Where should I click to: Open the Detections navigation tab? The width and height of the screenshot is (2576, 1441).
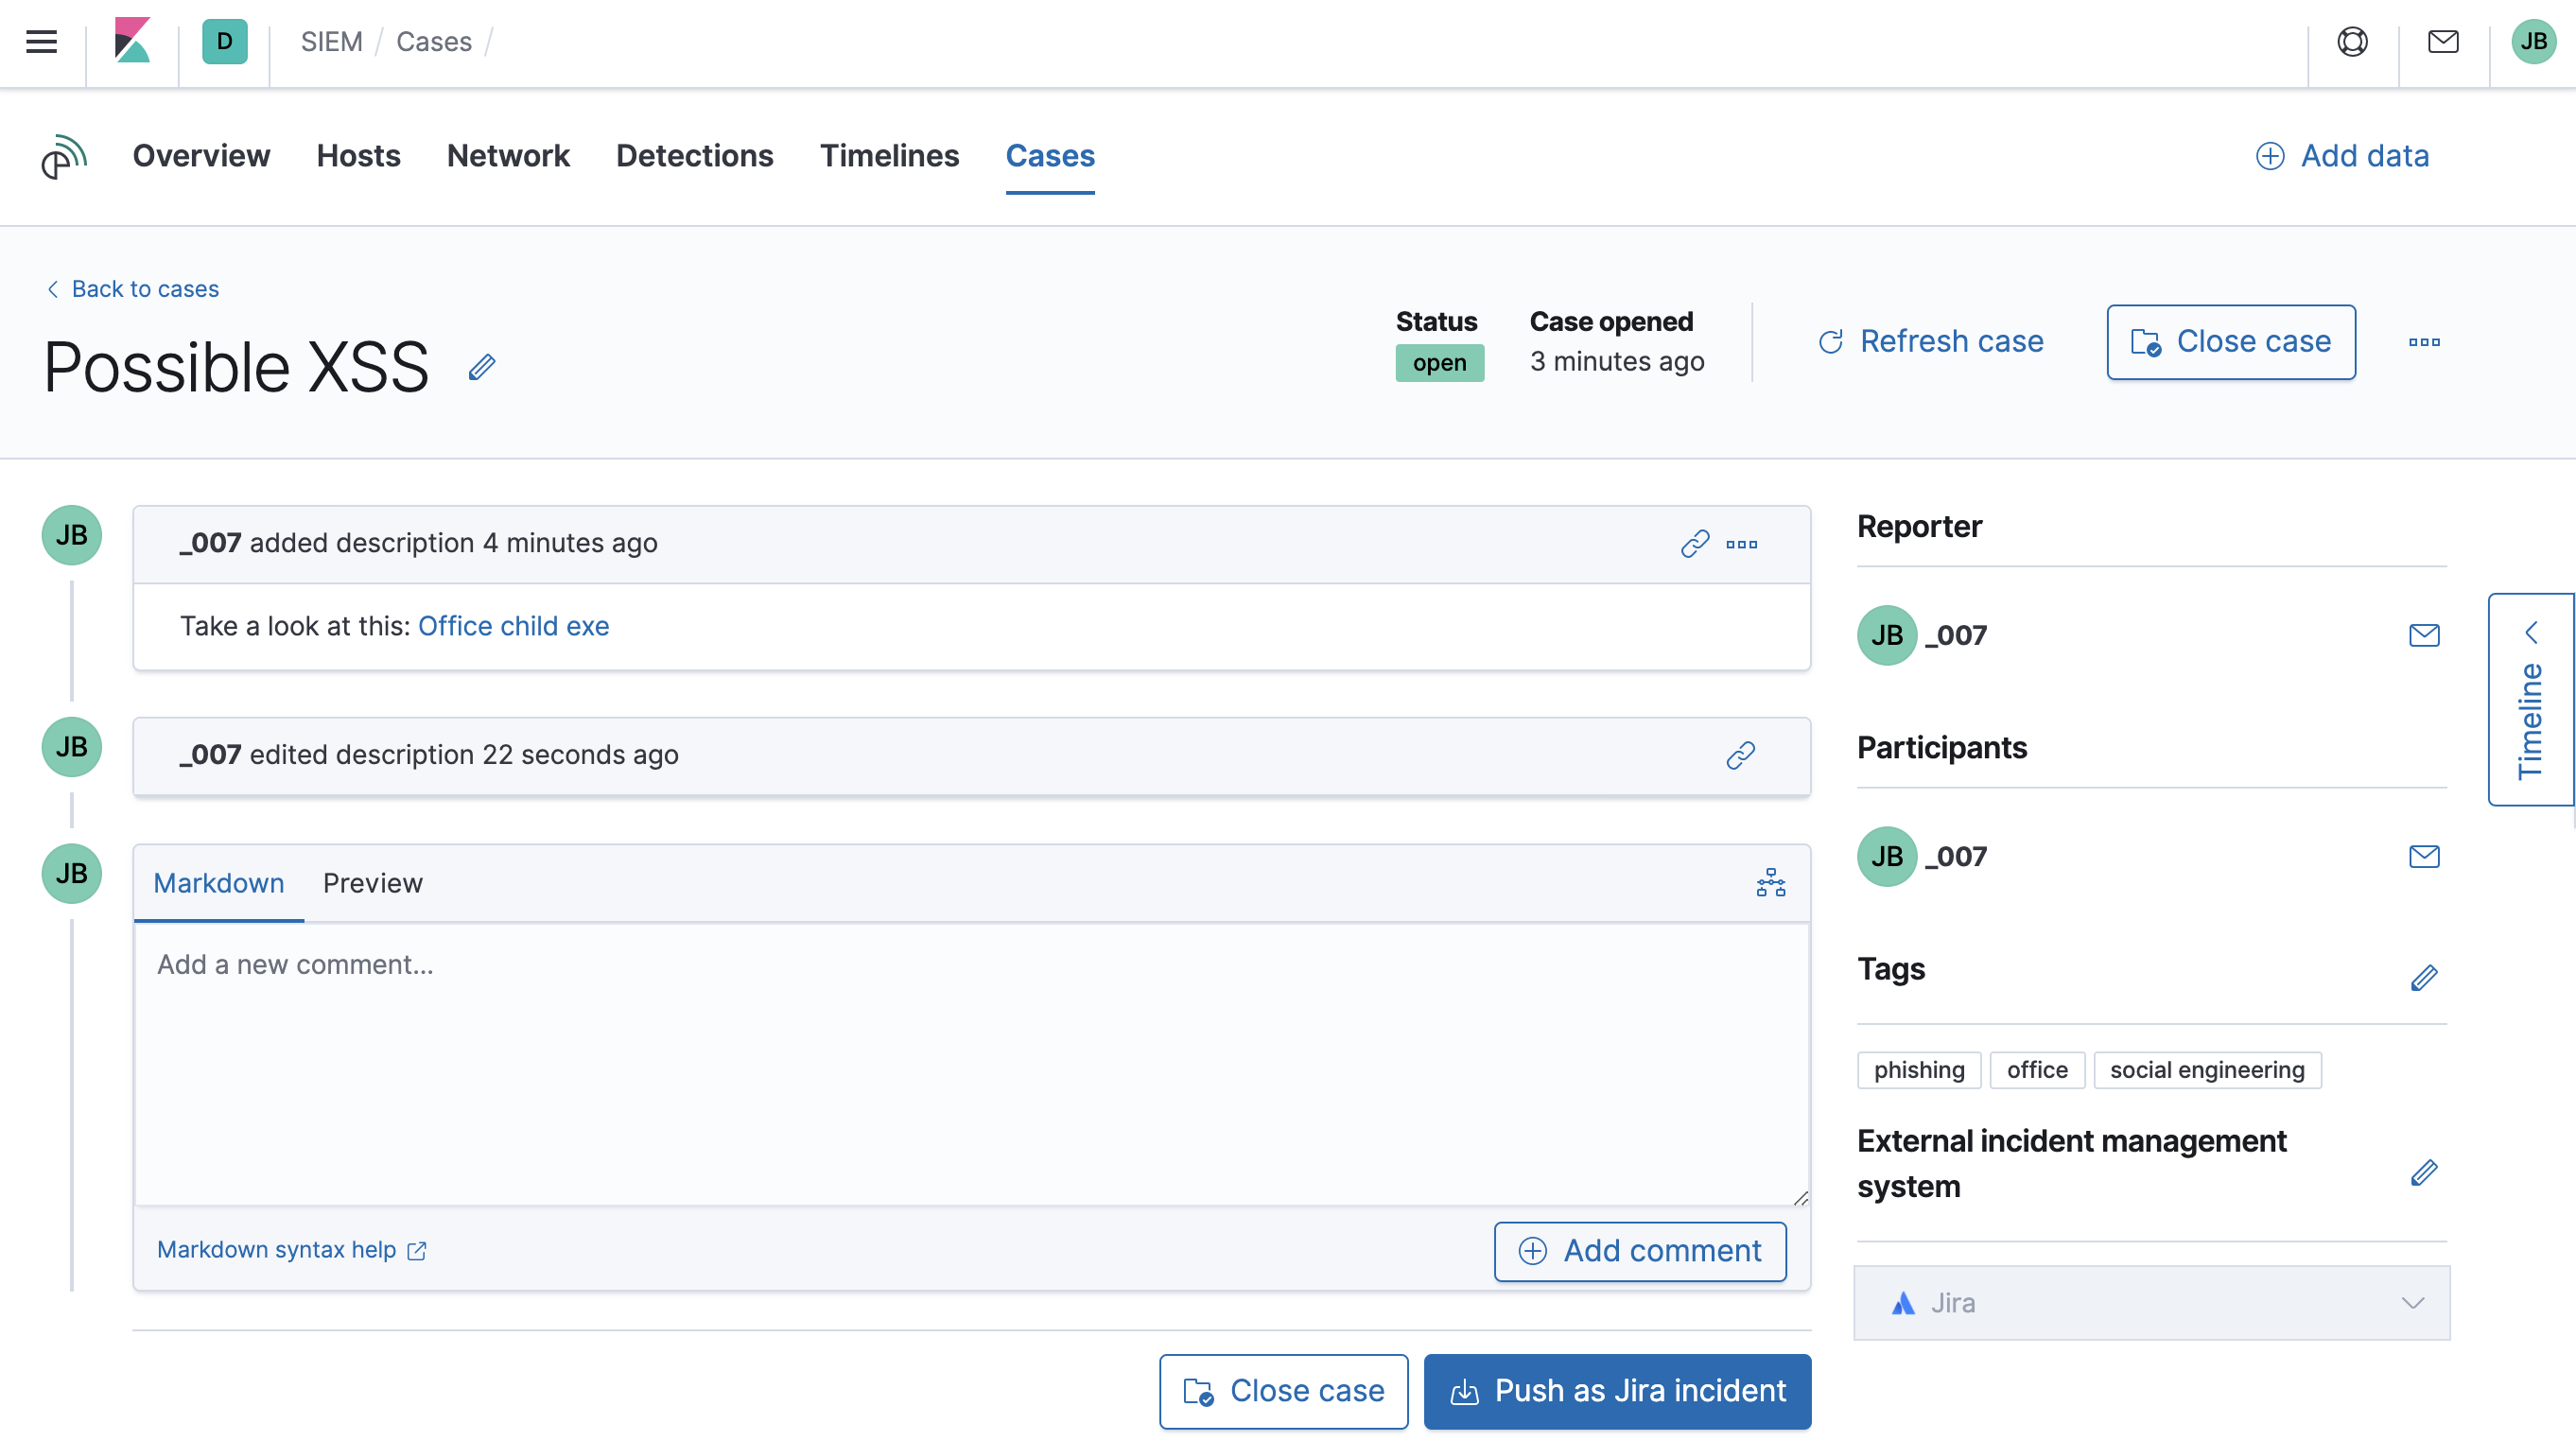694,156
